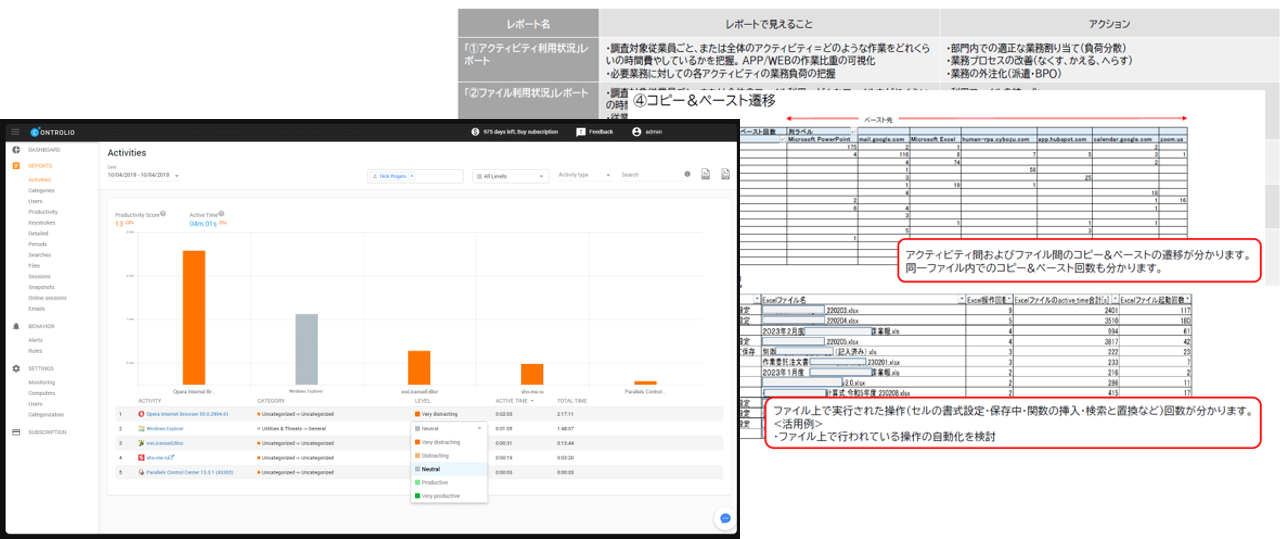Click the gray Windows Explorer bar

click(x=306, y=349)
